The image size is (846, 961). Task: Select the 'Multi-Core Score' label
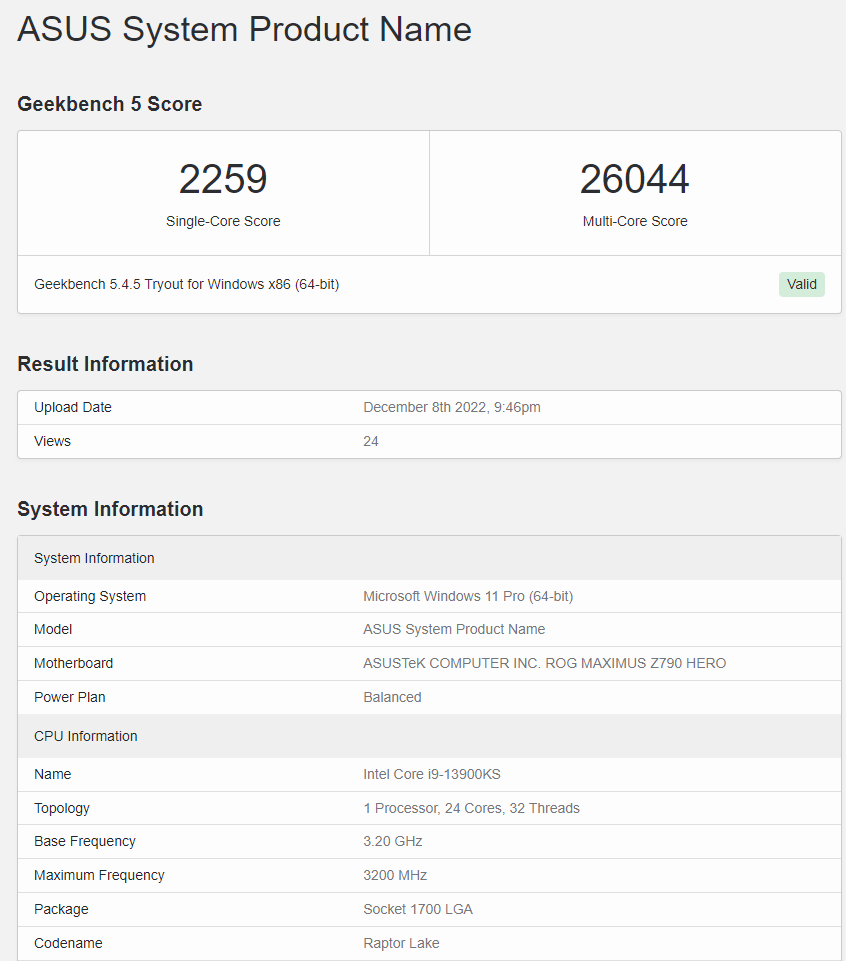tap(635, 221)
